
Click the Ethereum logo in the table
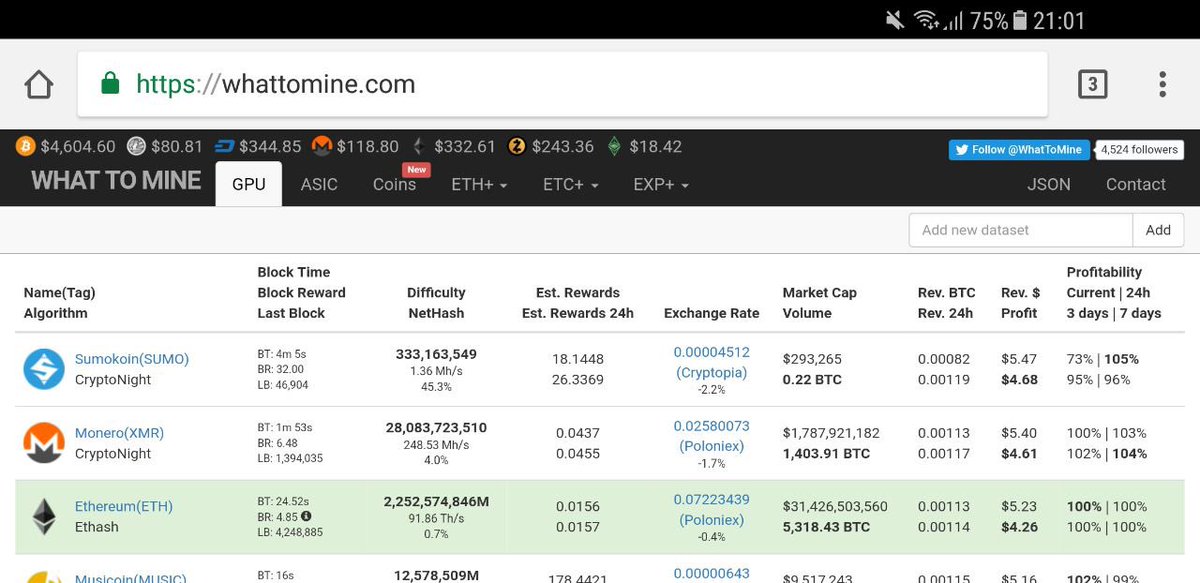(44, 517)
